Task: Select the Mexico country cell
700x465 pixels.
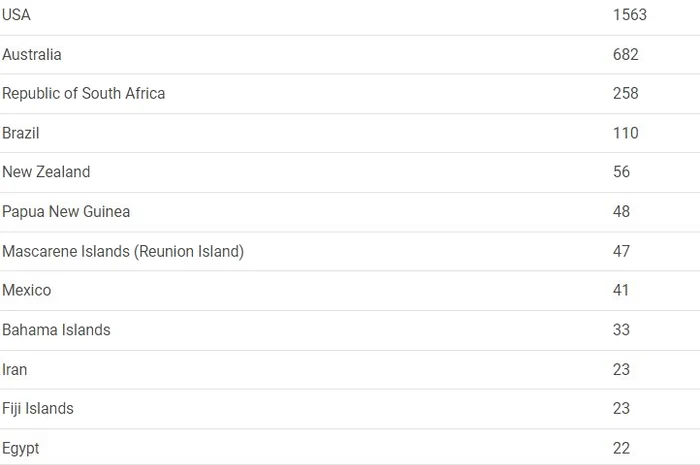Action: pyautogui.click(x=26, y=290)
